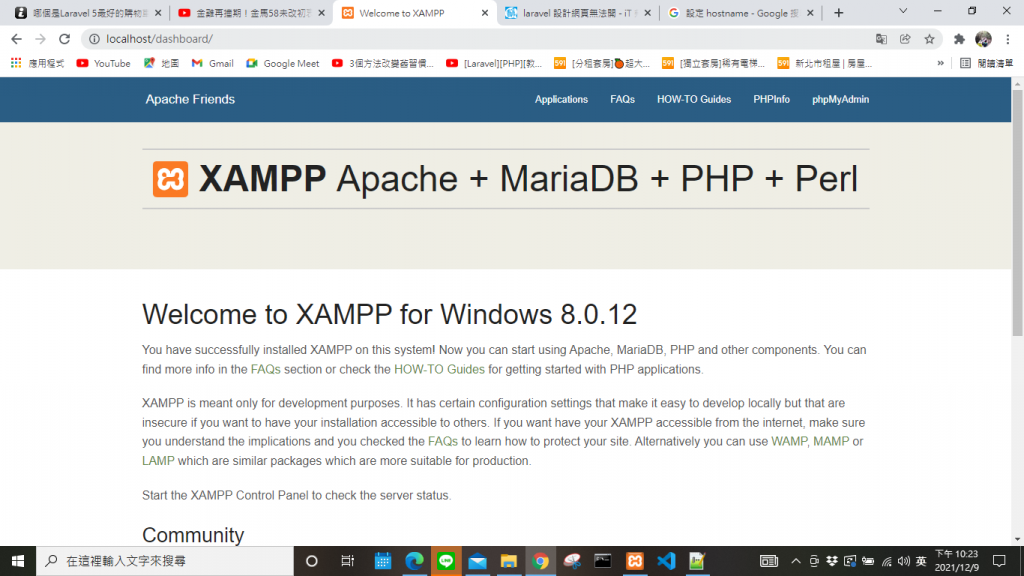Click the XAMPP orange logo in the banner
Screen dimensions: 1024x576
[170, 179]
